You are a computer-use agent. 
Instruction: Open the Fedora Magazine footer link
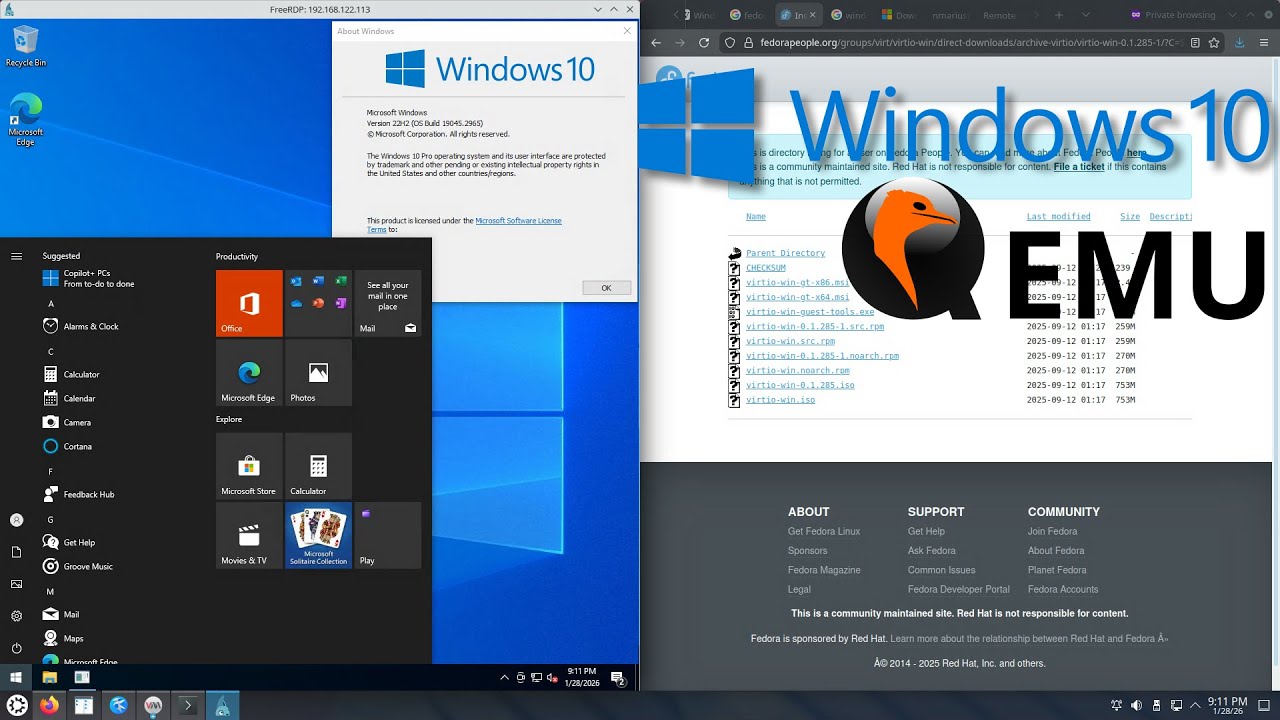click(824, 570)
